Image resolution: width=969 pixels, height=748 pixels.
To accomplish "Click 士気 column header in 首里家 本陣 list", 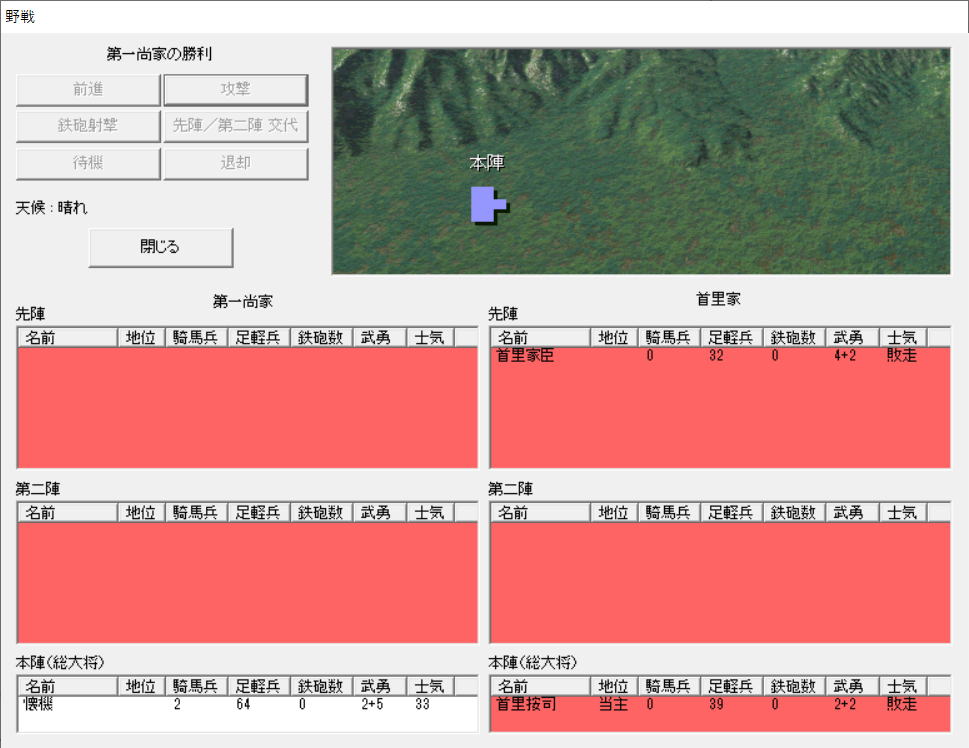I will [x=902, y=686].
